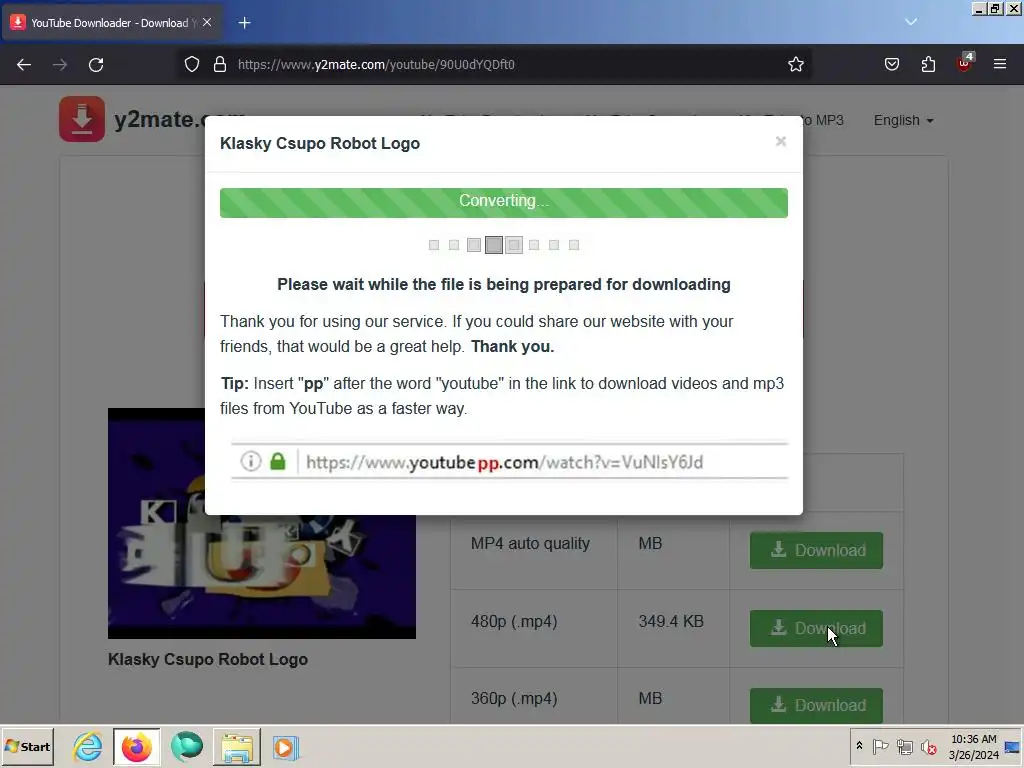Reload the y2mate page
Image resolution: width=1024 pixels, height=768 pixels.
coord(96,65)
